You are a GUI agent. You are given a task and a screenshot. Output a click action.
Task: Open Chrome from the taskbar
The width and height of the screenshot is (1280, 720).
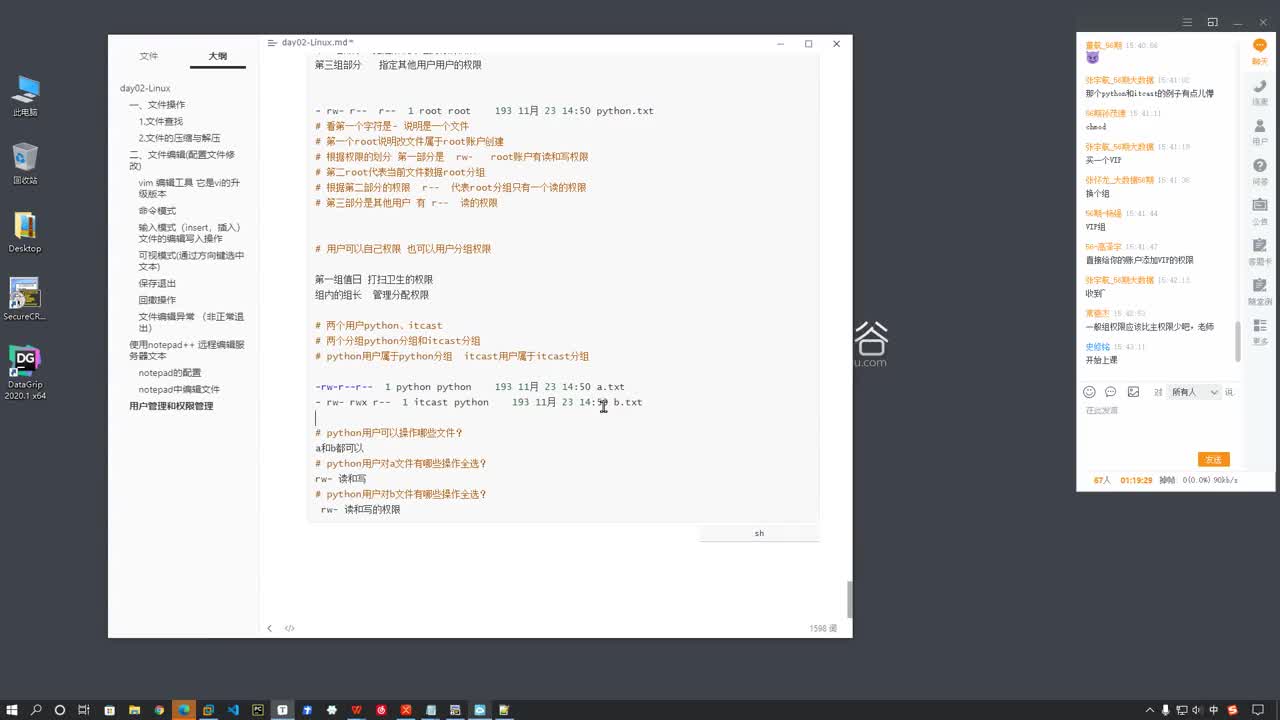pyautogui.click(x=159, y=710)
